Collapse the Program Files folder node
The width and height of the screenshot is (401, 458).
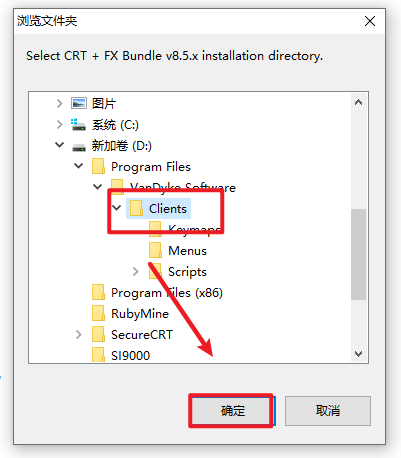[x=79, y=166]
